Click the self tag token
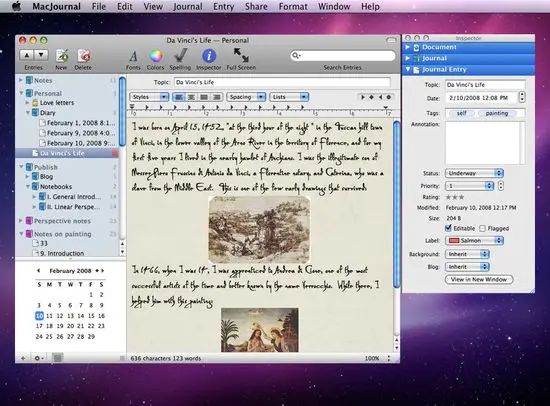The image size is (550, 406). pos(461,113)
